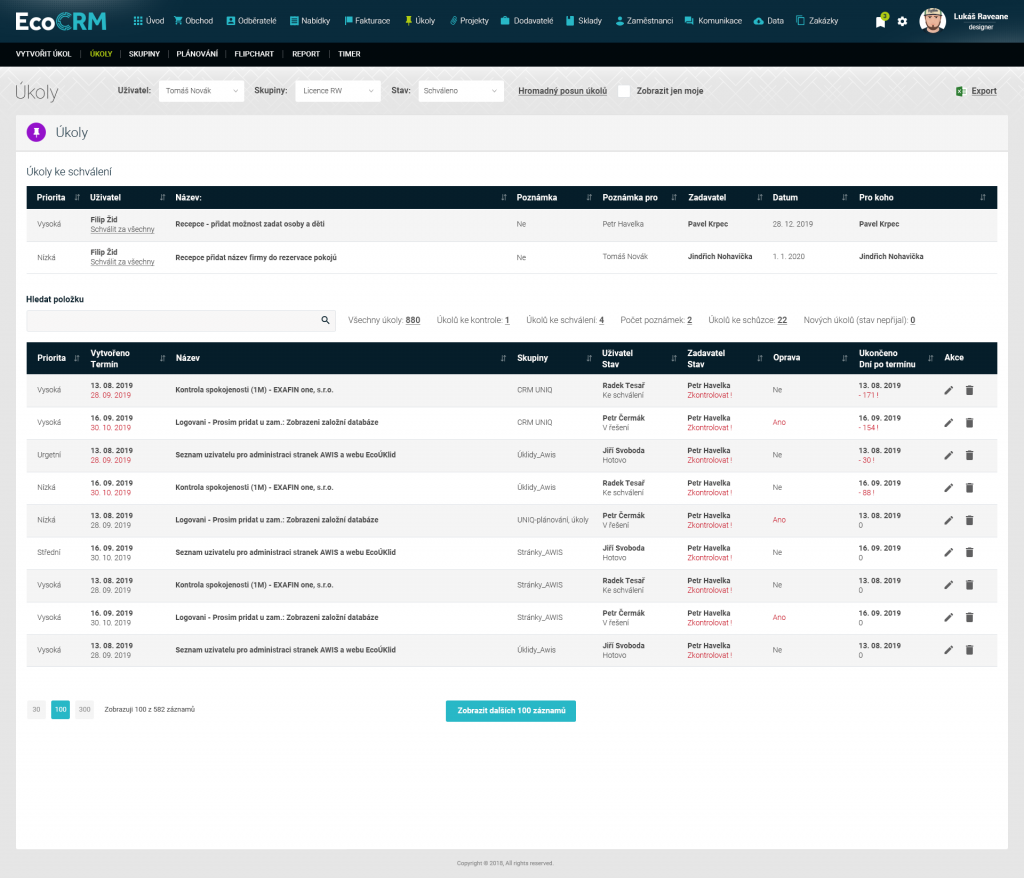This screenshot has width=1024, height=878.
Task: Select 30 records per page
Action: (x=37, y=709)
